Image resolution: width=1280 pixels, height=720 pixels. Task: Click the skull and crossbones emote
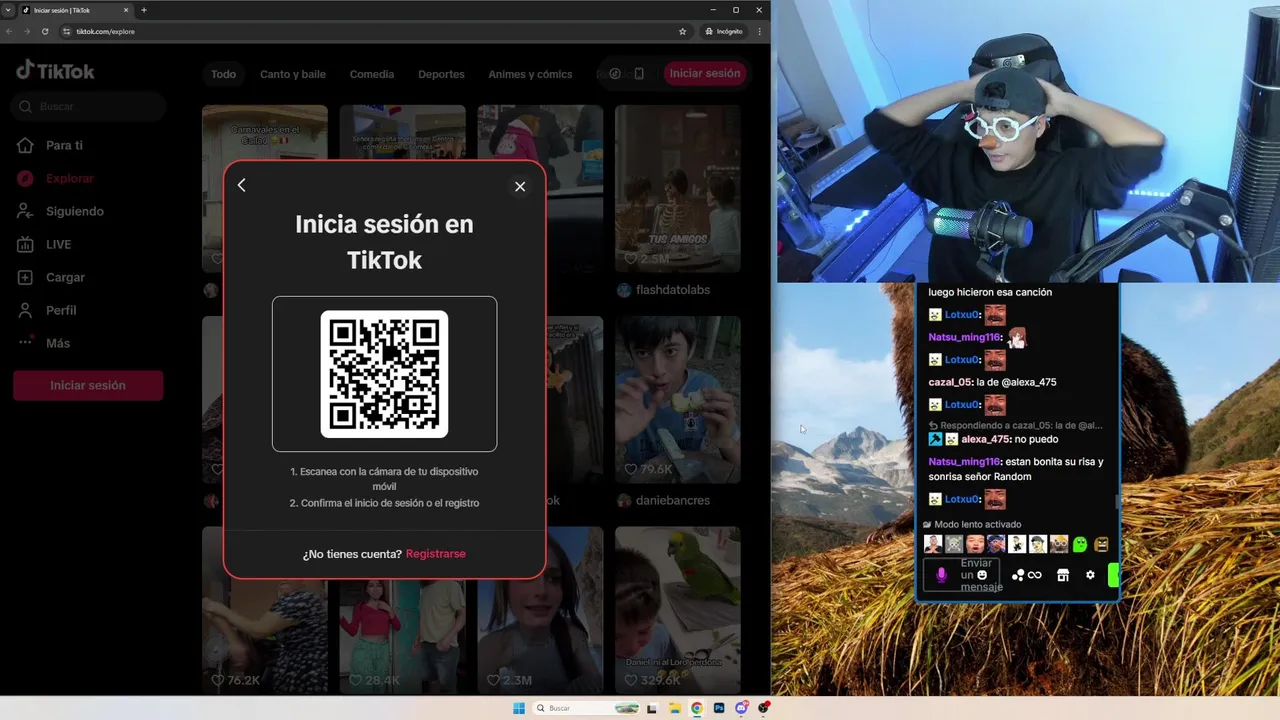click(x=954, y=544)
